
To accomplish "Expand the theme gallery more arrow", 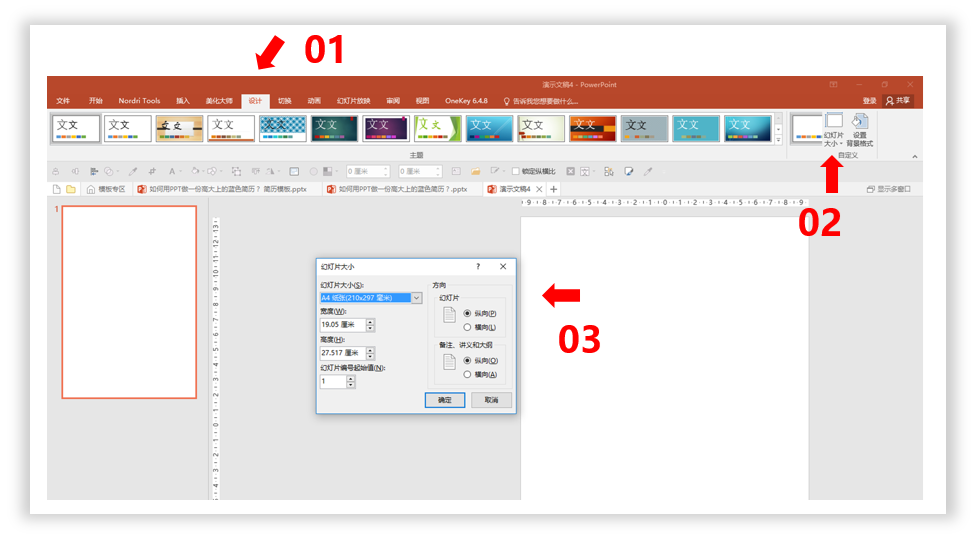I will tap(778, 141).
